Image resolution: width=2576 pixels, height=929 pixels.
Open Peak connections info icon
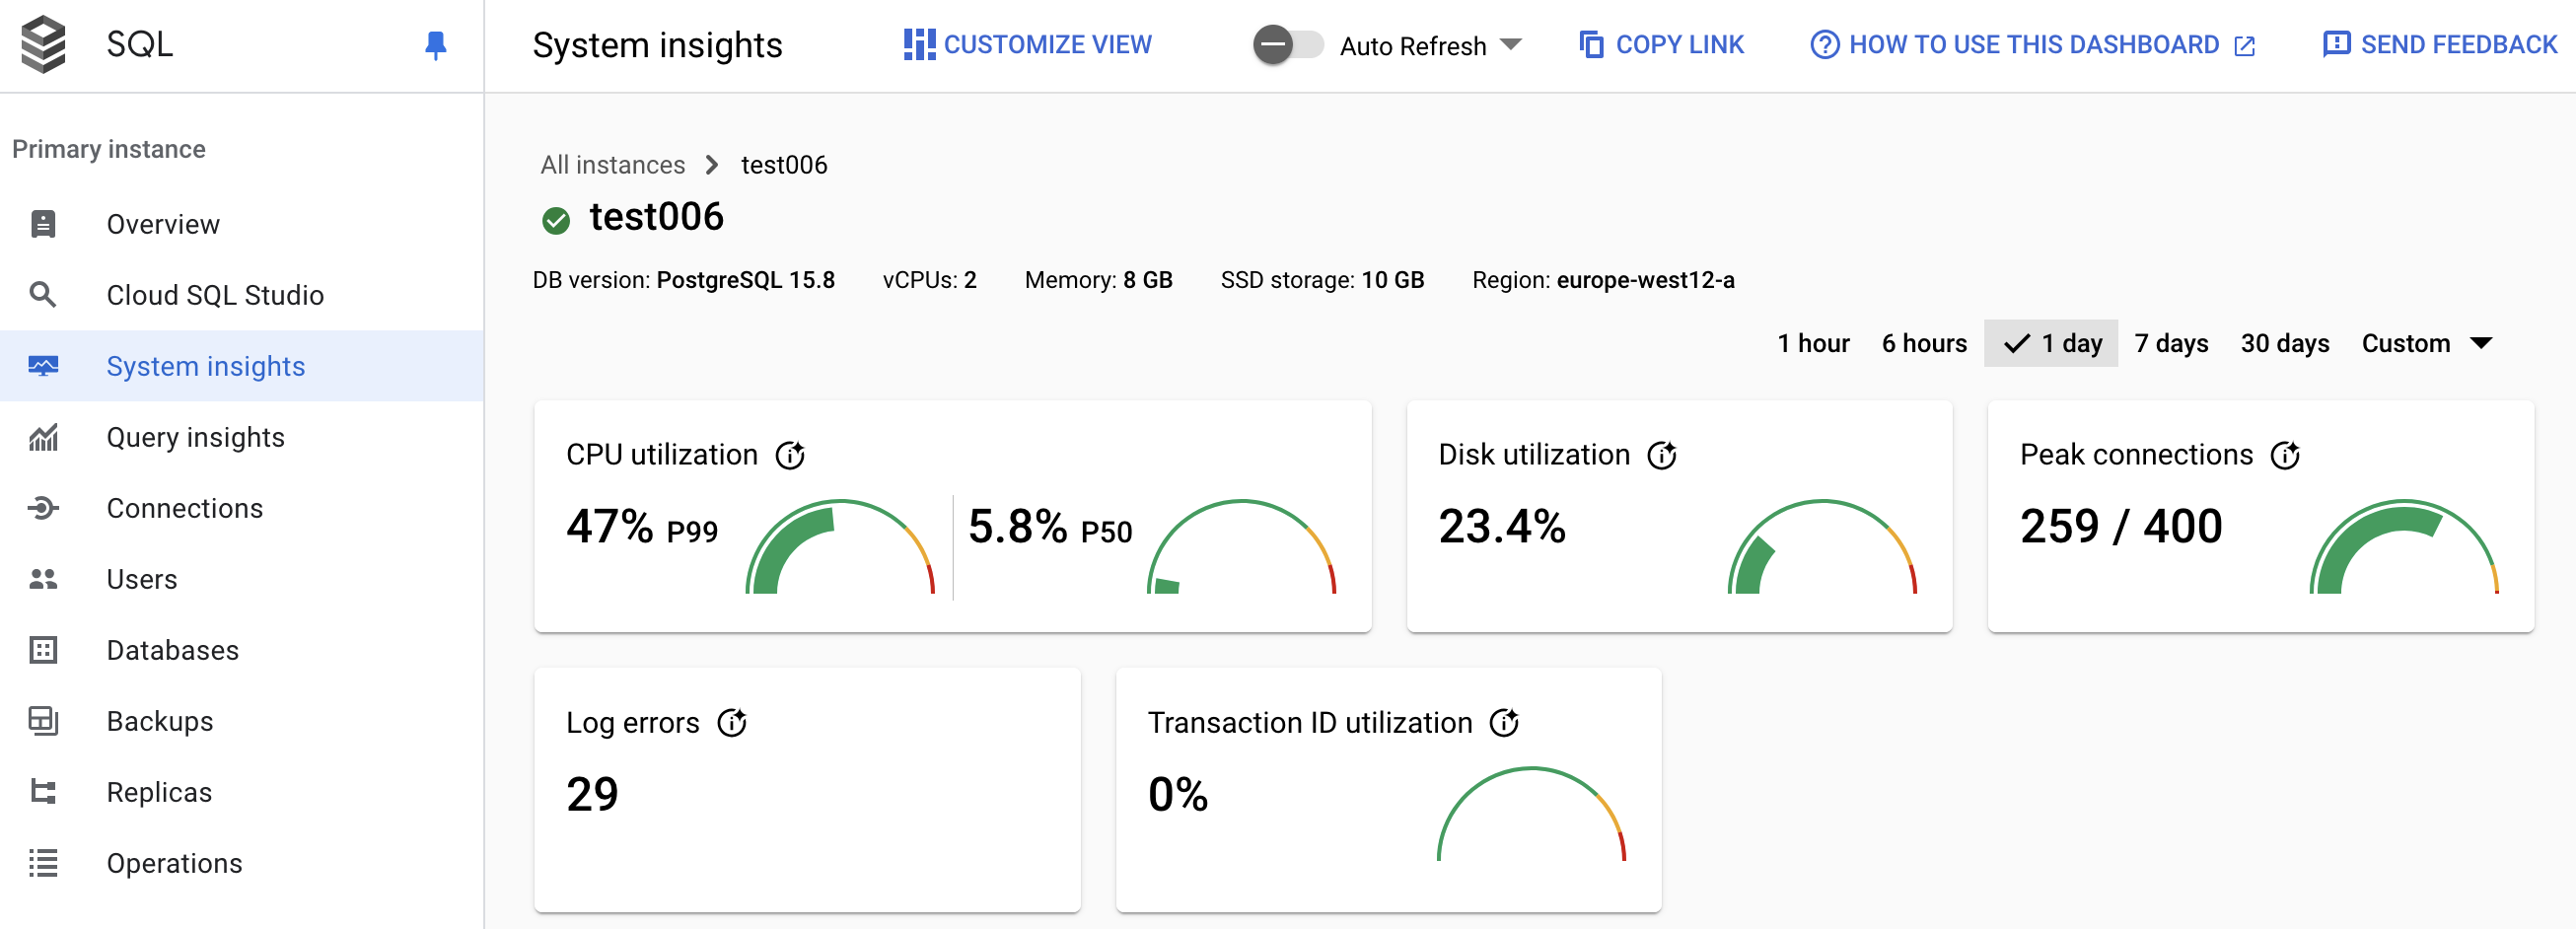pyautogui.click(x=2285, y=455)
